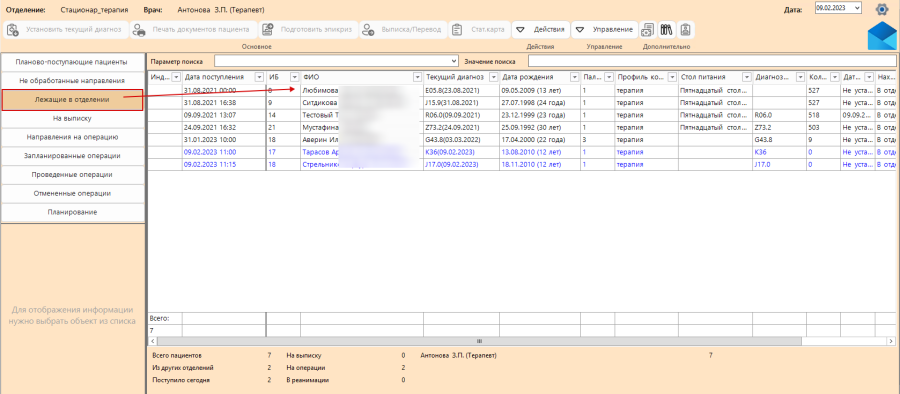Open filter arrow of Пал... column
900x394 pixels.
point(608,77)
